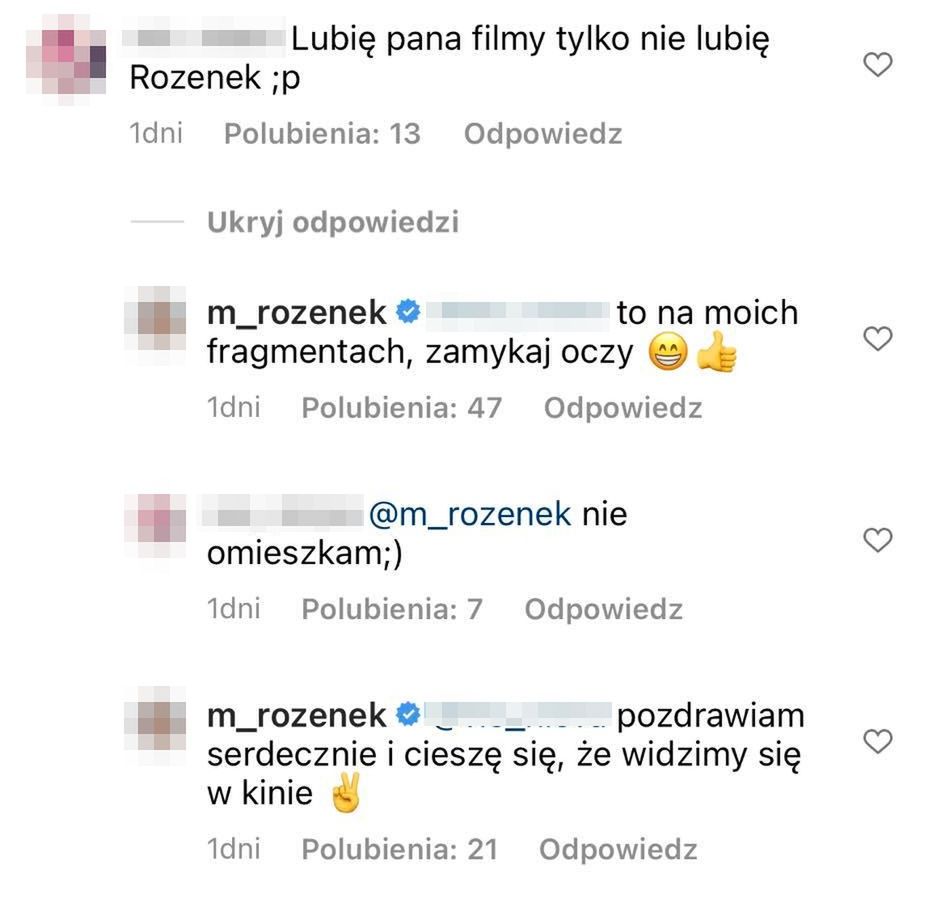Tap heart beside 'zamykaj oczy' reply
The width and height of the screenshot is (946, 920).
pyautogui.click(x=877, y=338)
